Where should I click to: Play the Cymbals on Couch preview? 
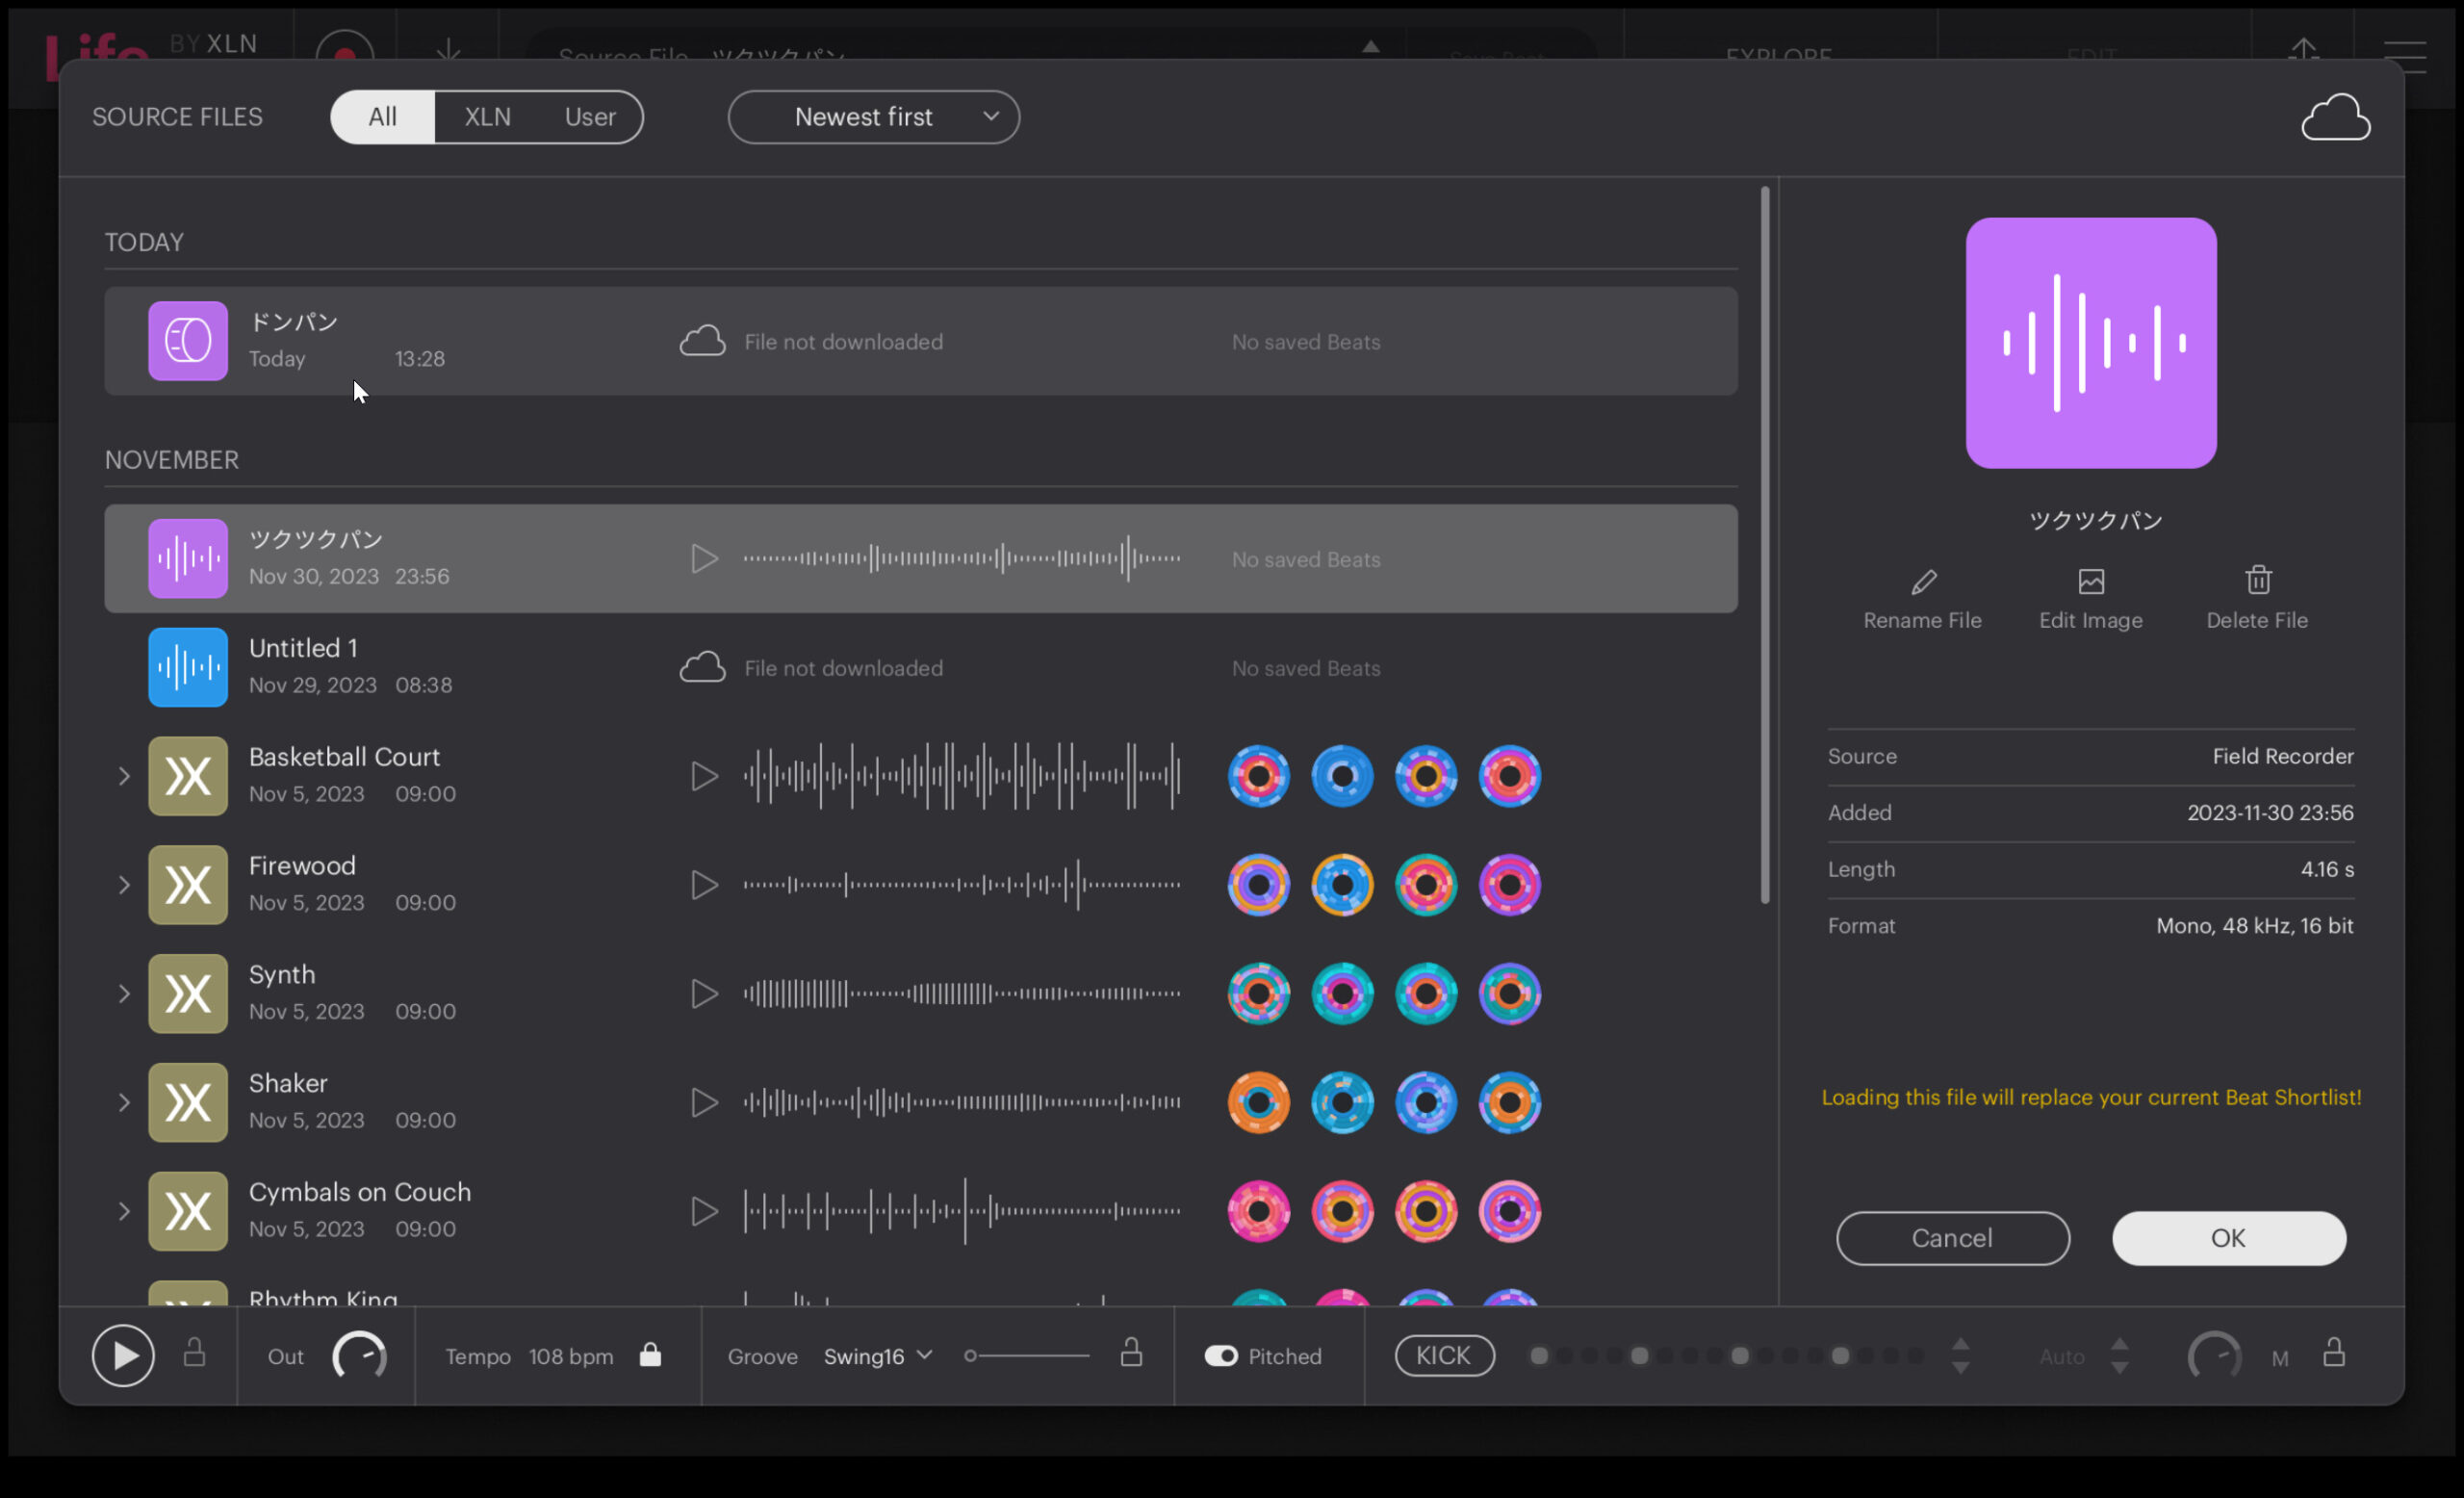(704, 1211)
